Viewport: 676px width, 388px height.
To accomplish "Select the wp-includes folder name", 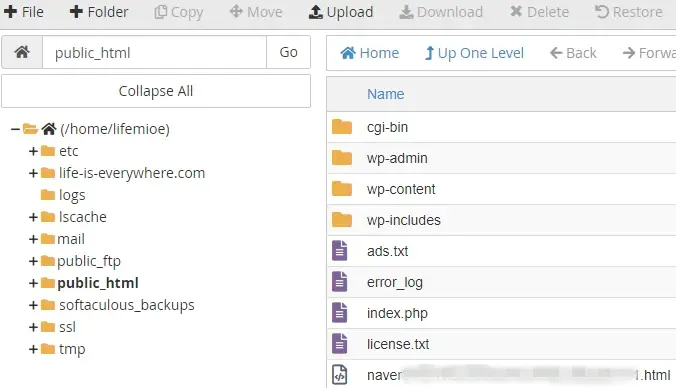I will [x=404, y=220].
